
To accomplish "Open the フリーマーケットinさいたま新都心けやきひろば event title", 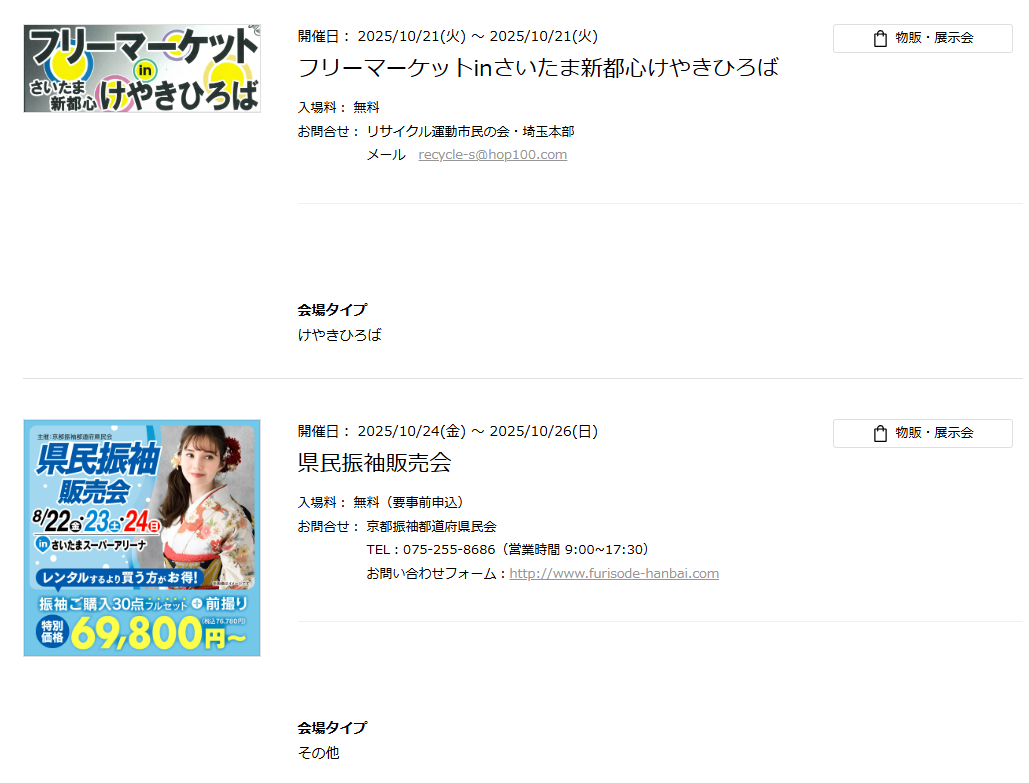I will click(x=538, y=68).
